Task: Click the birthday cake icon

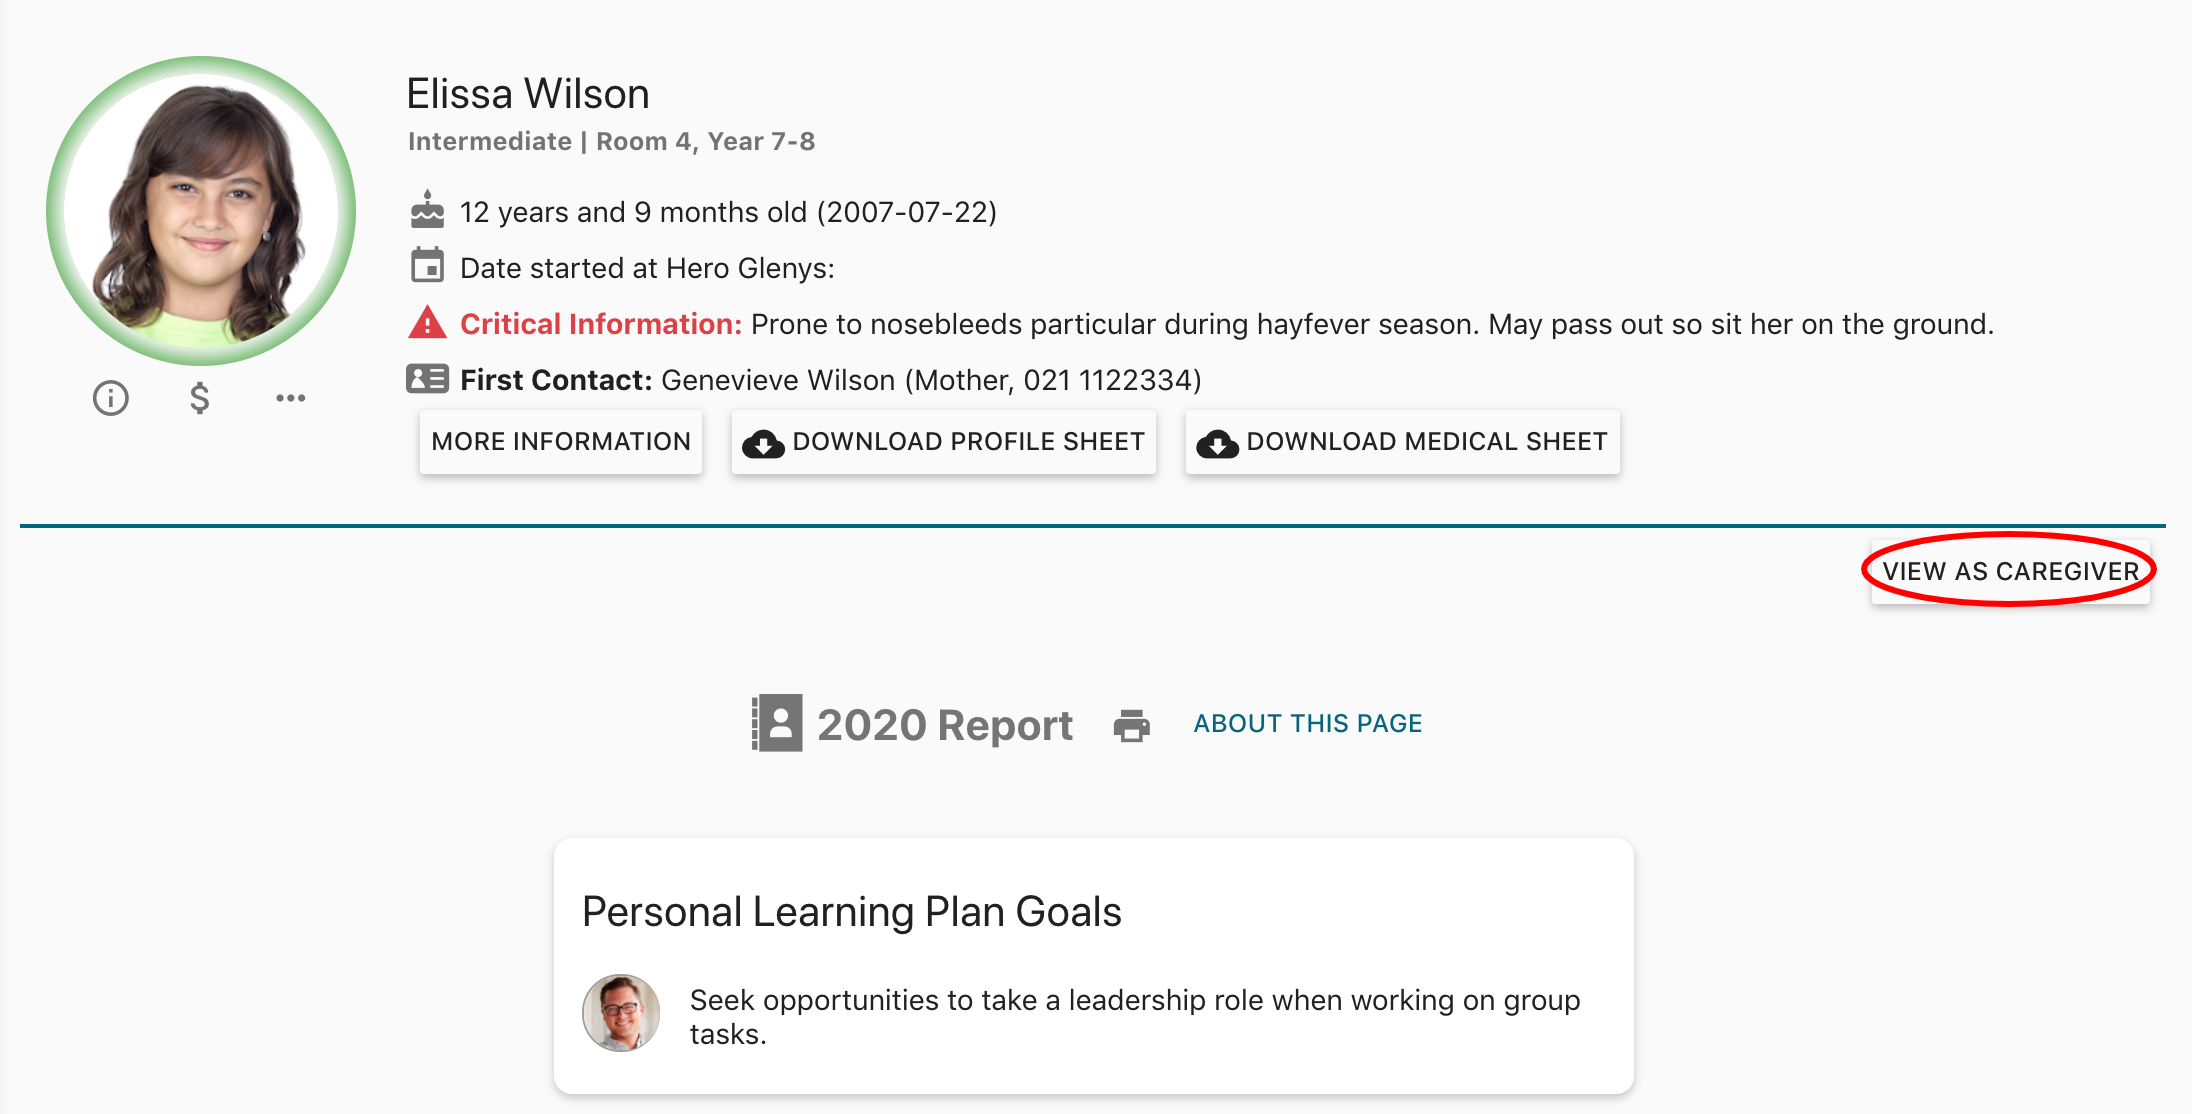Action: pos(427,211)
